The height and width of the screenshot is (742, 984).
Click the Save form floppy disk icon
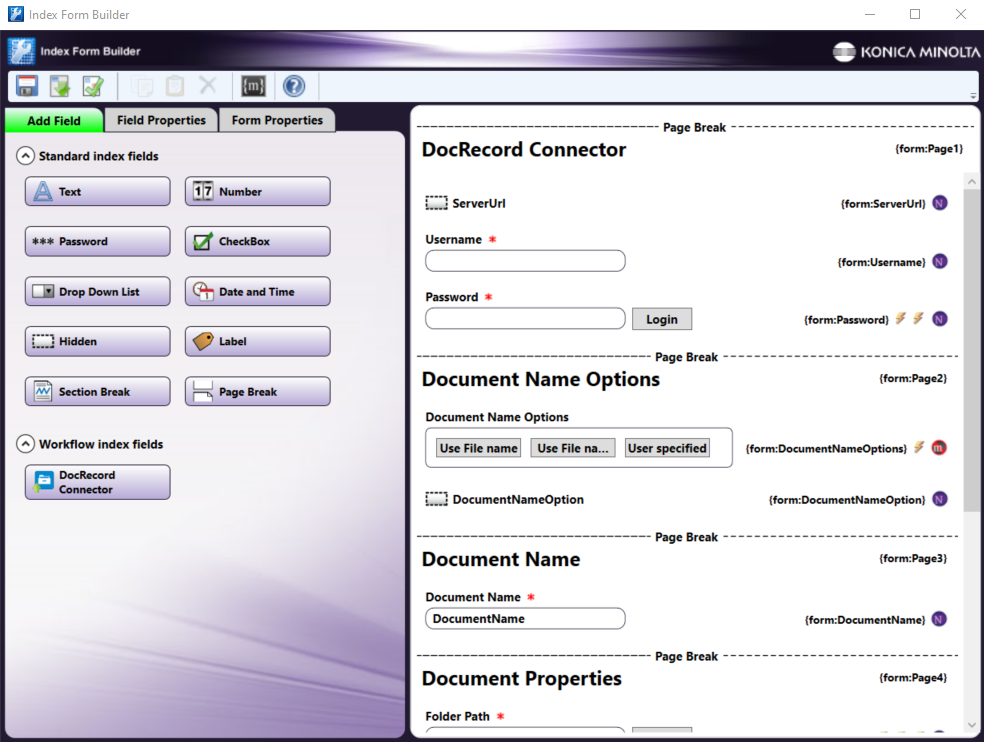coord(27,86)
